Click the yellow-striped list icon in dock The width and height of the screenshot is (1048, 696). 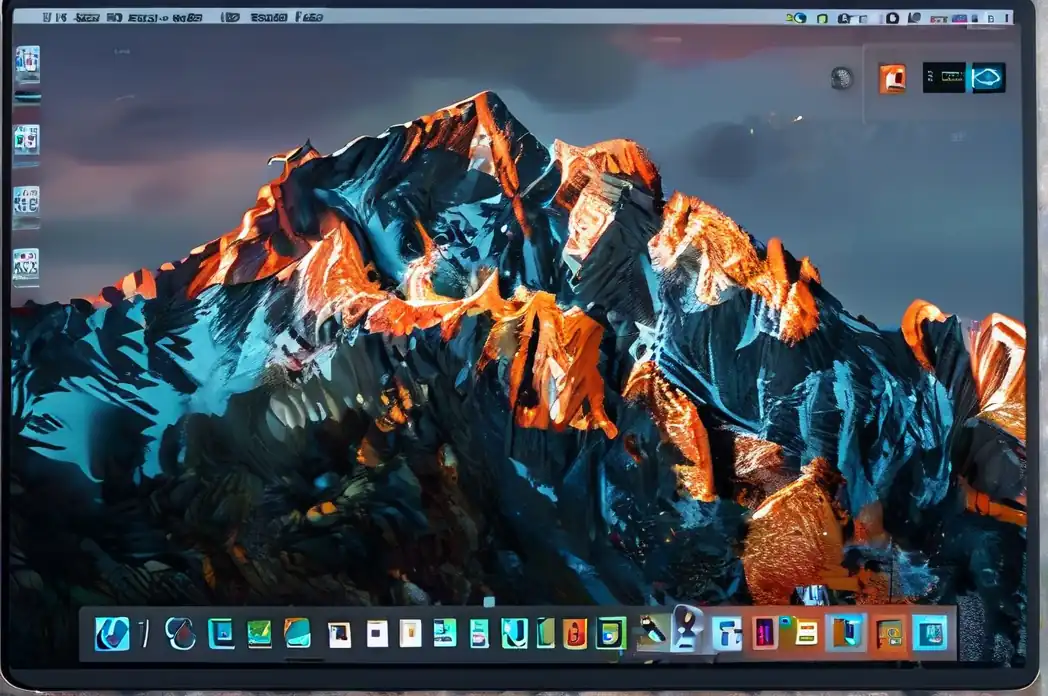pyautogui.click(x=805, y=633)
